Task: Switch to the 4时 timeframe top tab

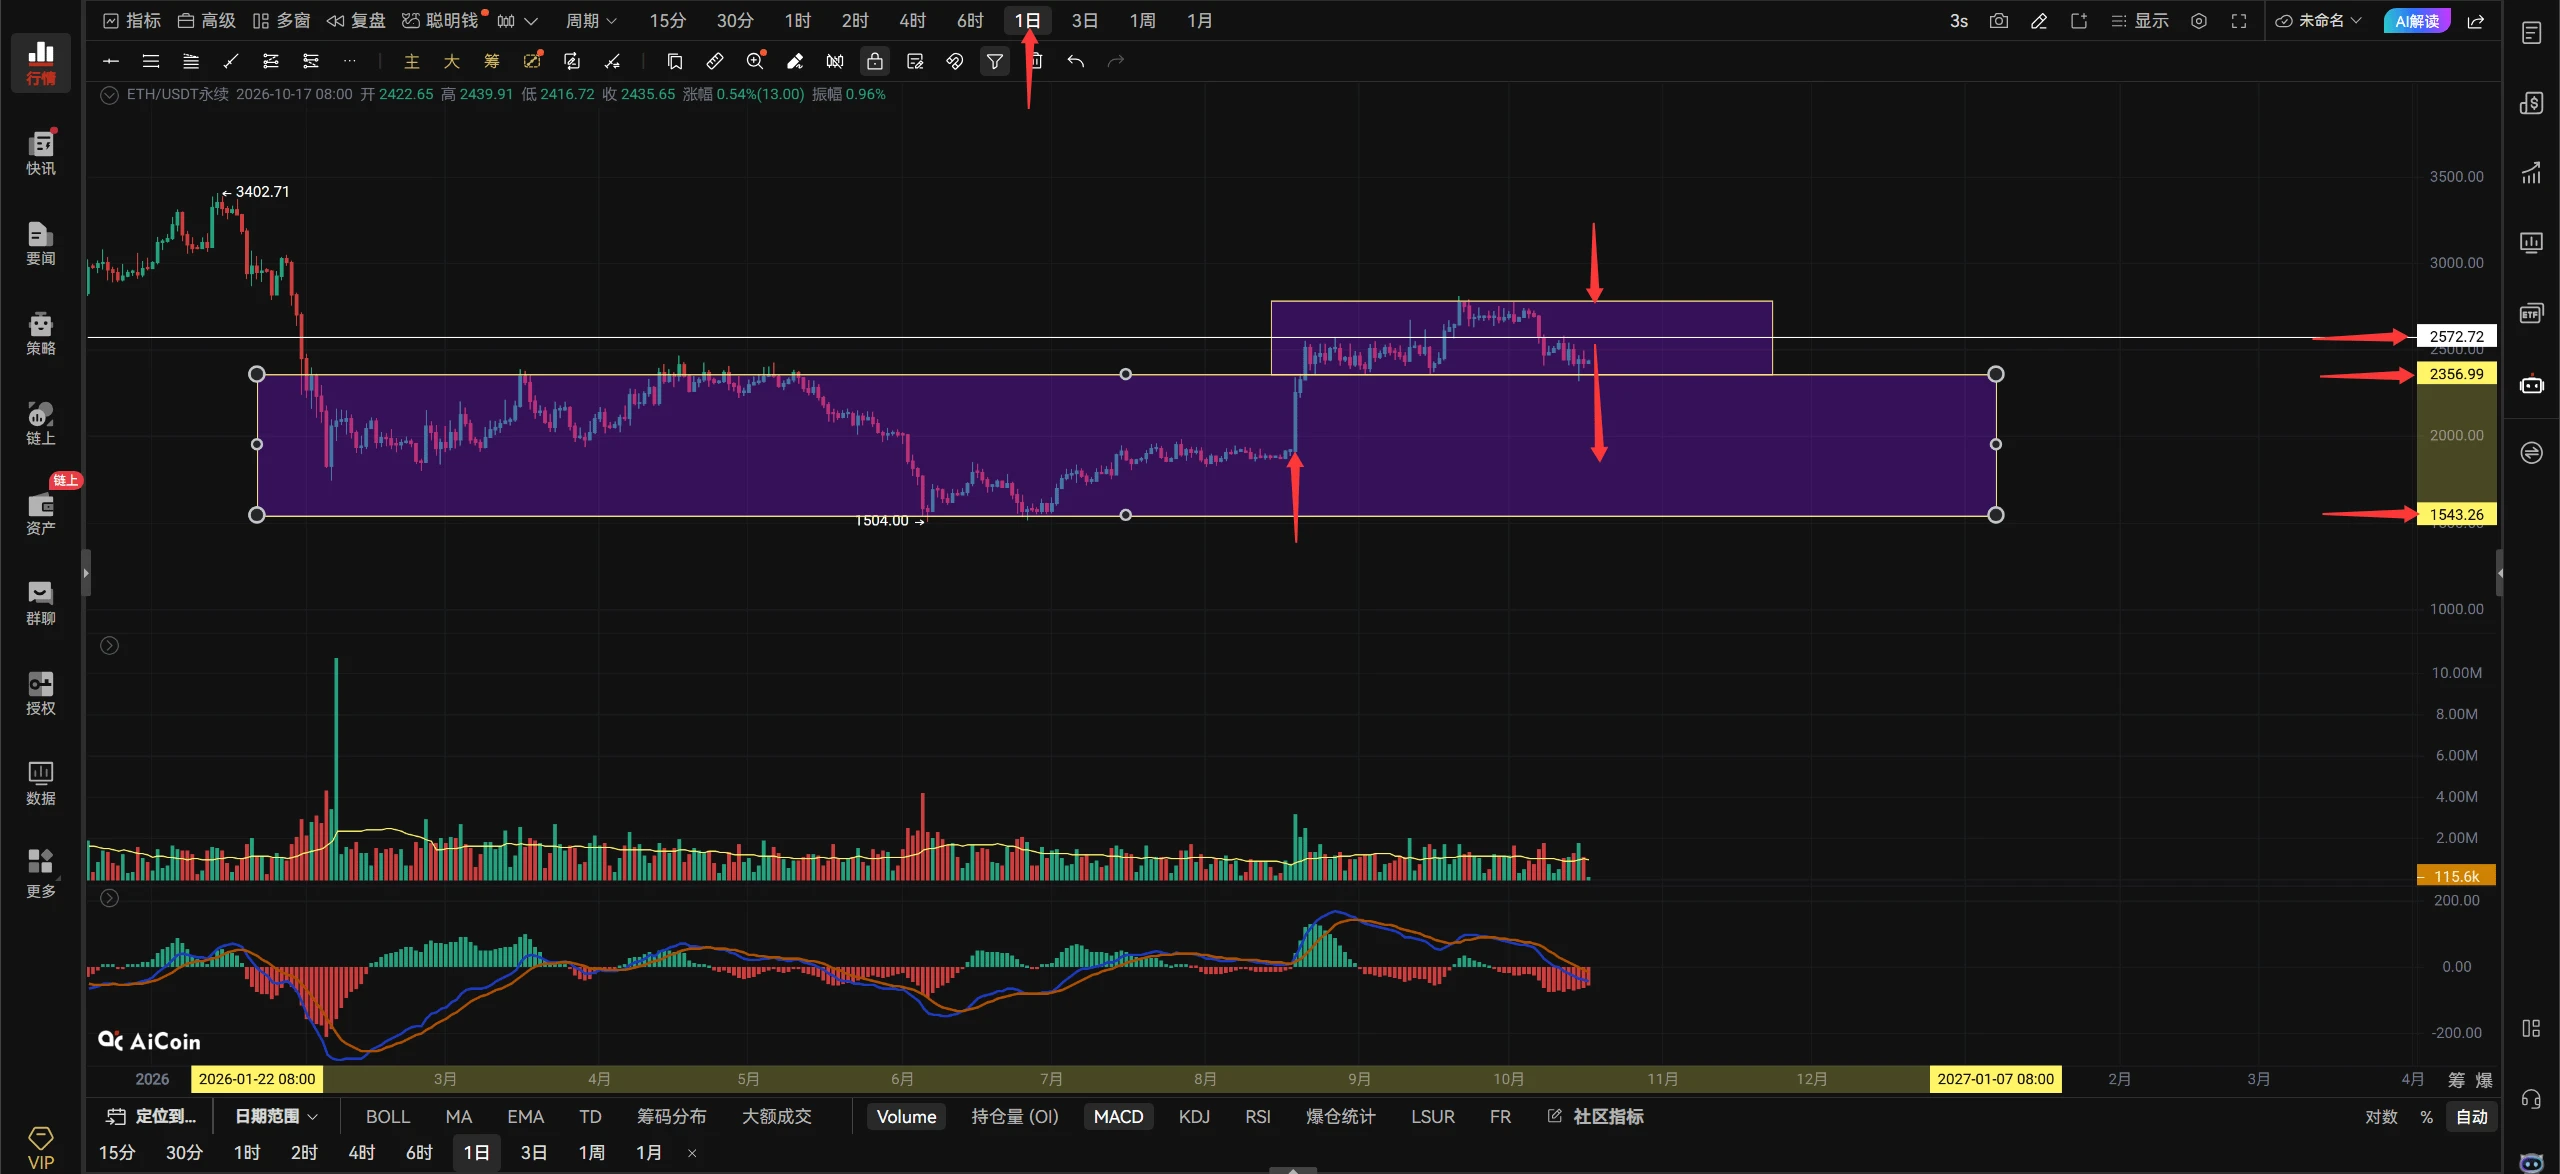Action: pos(912,20)
